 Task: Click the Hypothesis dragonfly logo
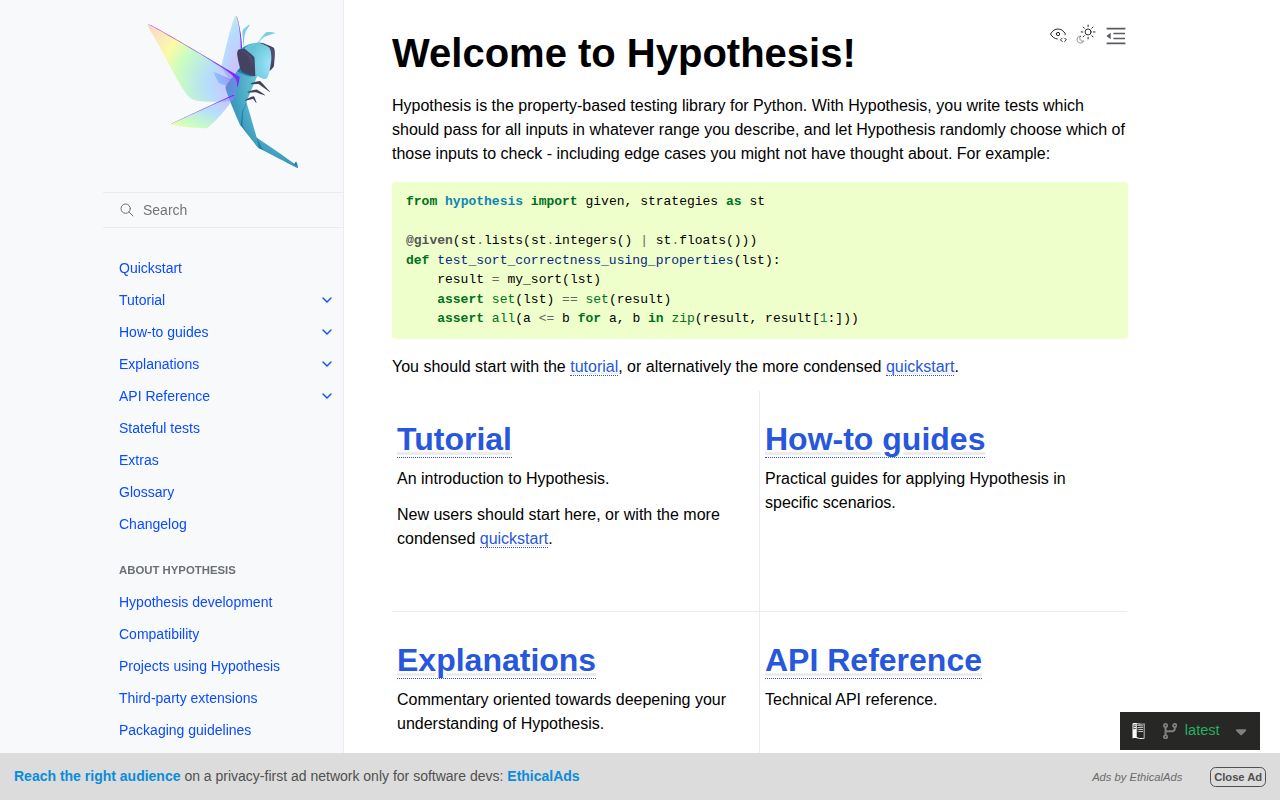(x=224, y=92)
